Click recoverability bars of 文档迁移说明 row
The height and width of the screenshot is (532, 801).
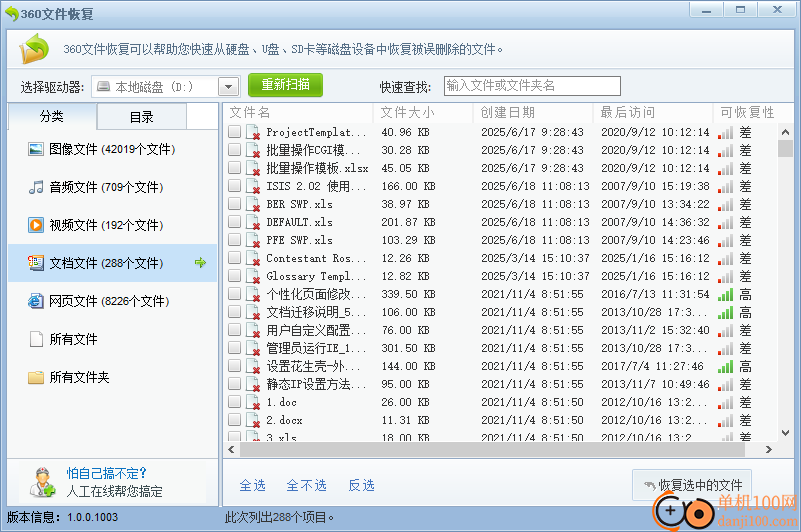click(725, 313)
